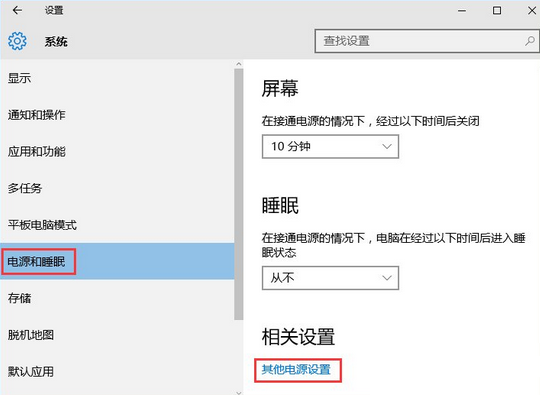Select 电源和睡眠 in sidebar

tap(117, 261)
